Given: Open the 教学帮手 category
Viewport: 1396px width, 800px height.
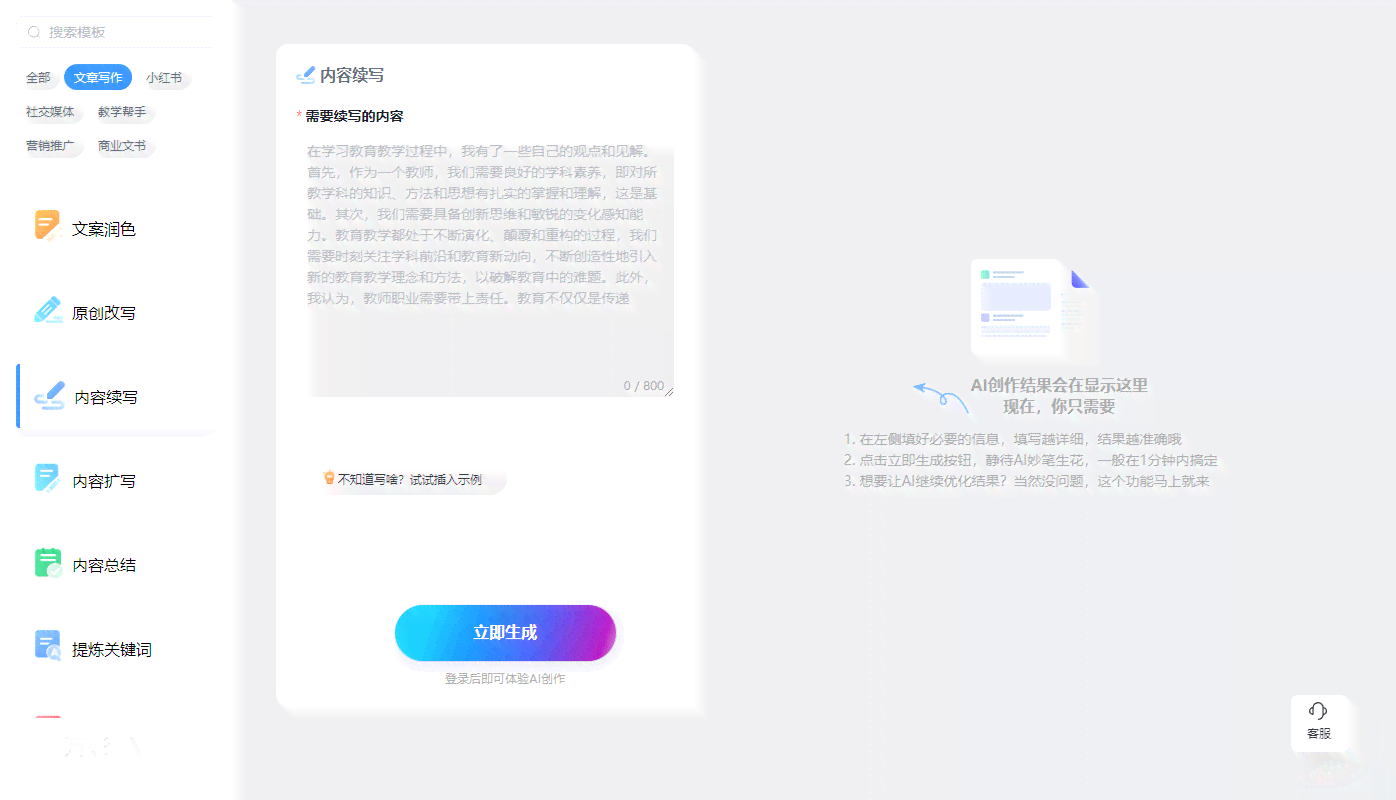Looking at the screenshot, I should (x=122, y=111).
